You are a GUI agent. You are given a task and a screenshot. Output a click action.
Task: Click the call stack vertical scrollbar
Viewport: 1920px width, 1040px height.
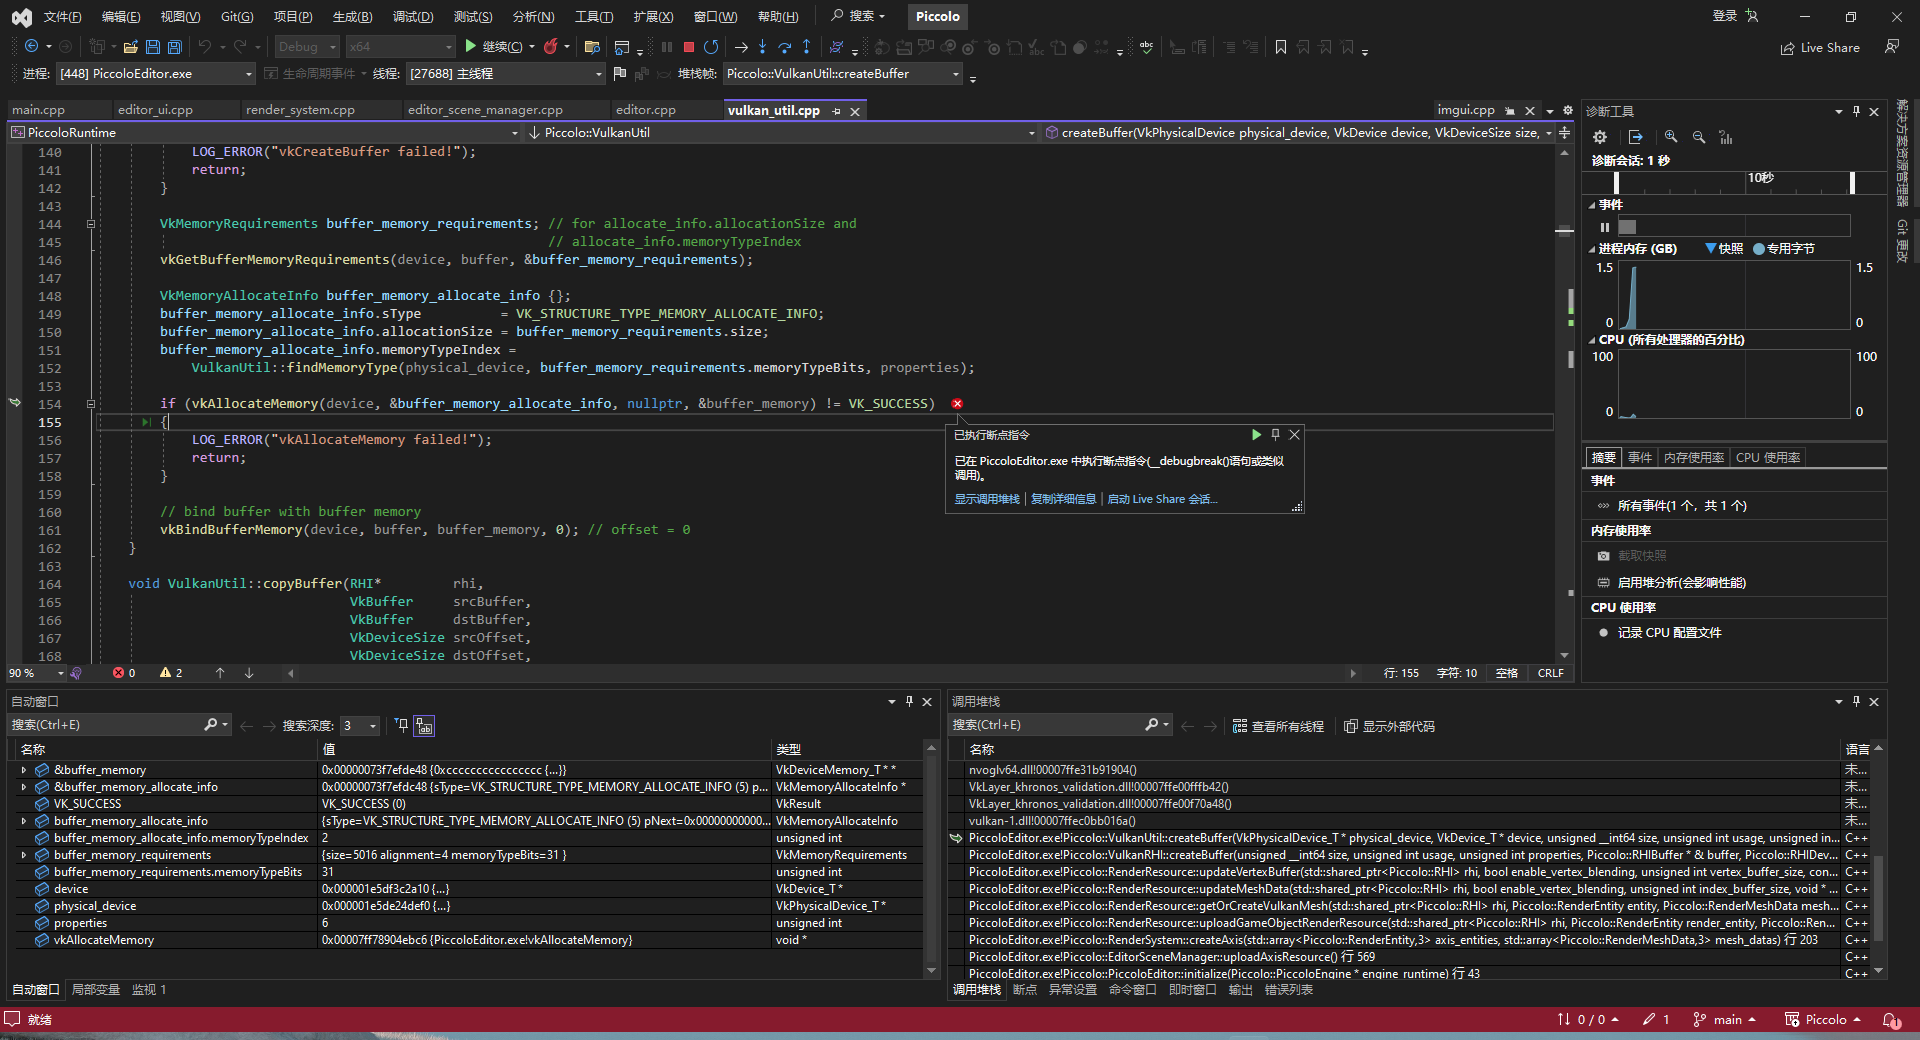1878,860
